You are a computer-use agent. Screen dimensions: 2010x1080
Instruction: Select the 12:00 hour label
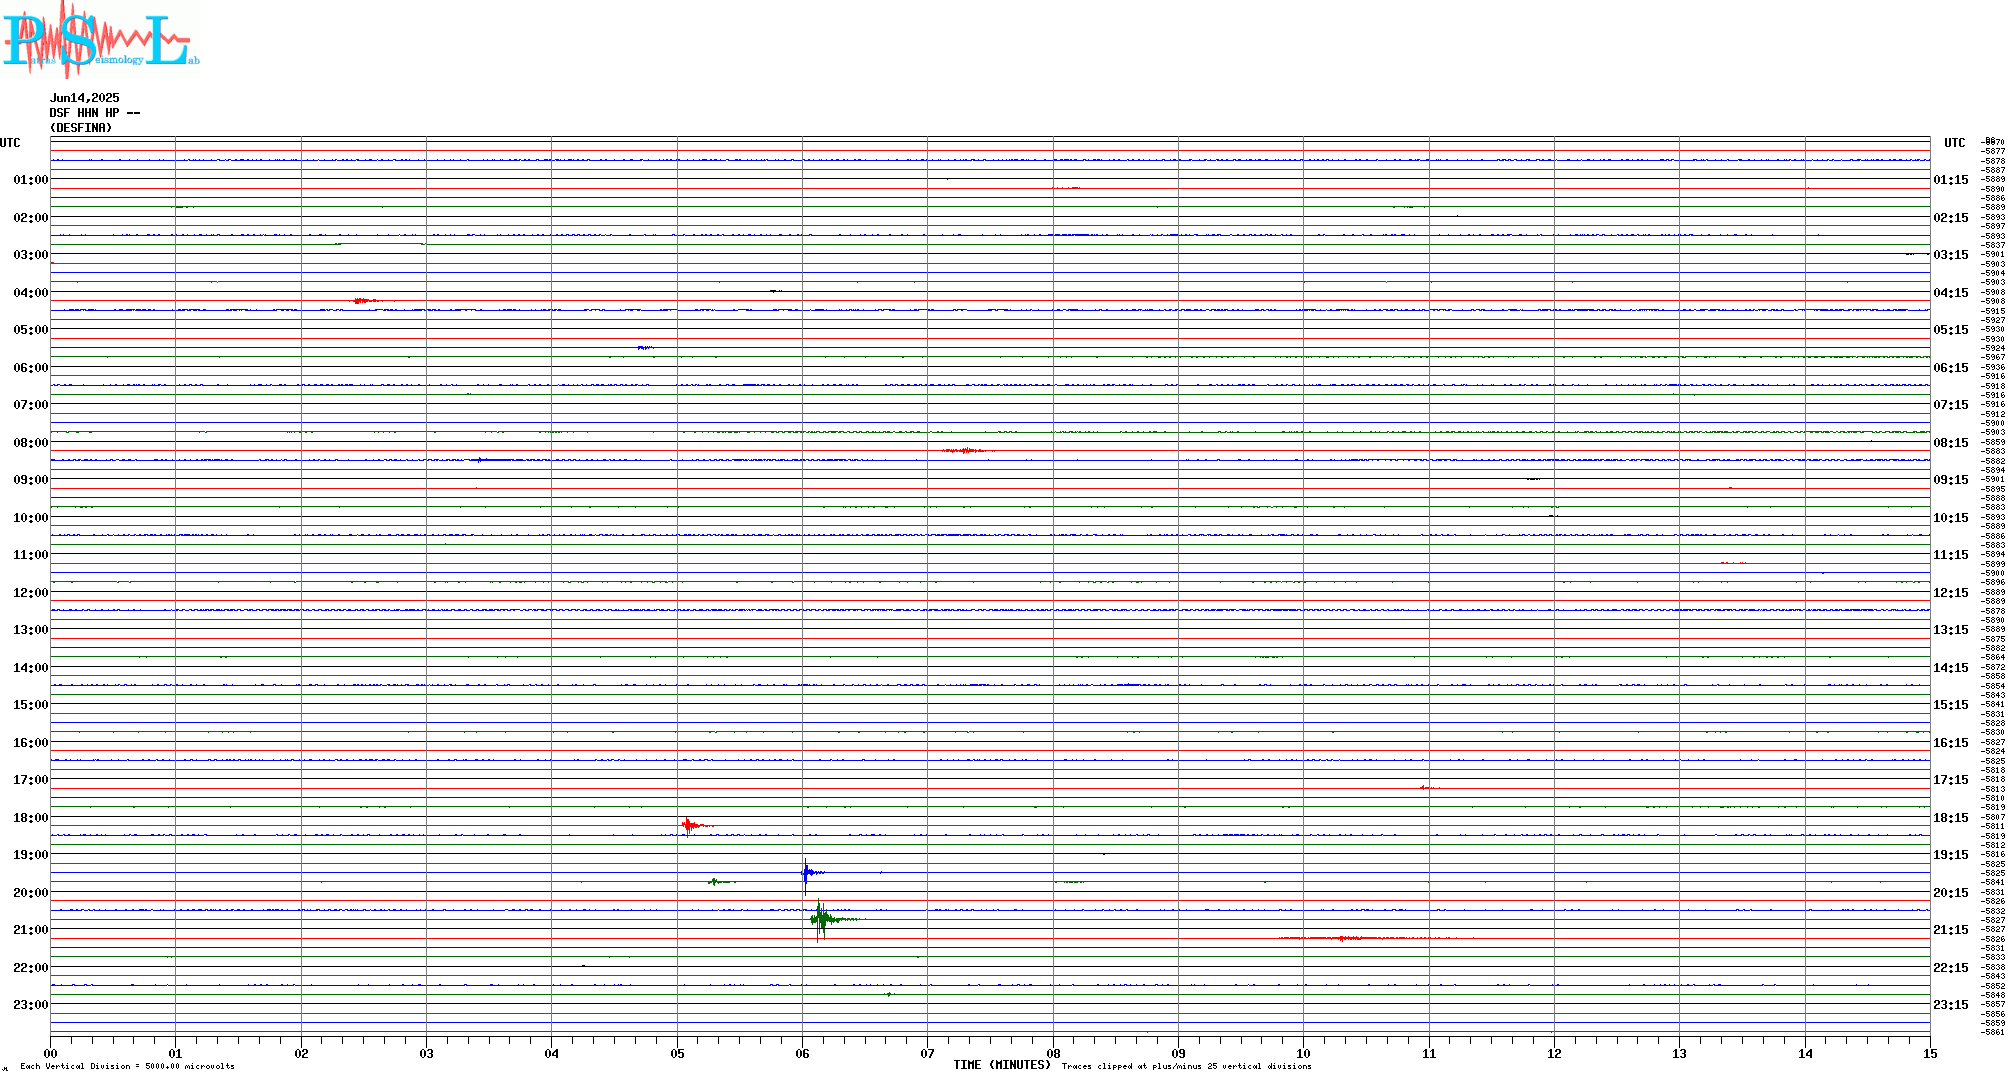(31, 593)
